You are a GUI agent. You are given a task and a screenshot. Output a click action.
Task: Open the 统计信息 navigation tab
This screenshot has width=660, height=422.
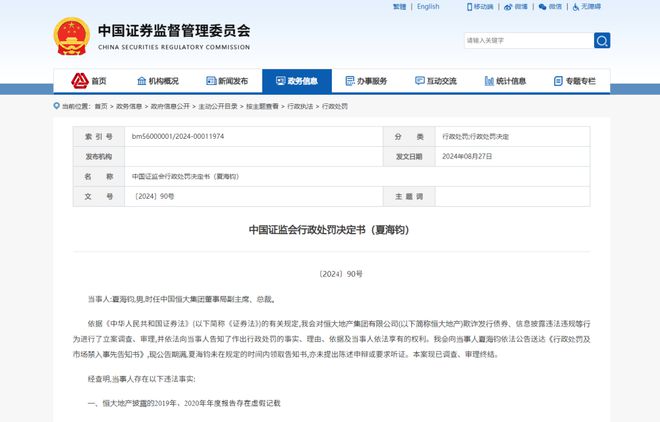(x=505, y=81)
